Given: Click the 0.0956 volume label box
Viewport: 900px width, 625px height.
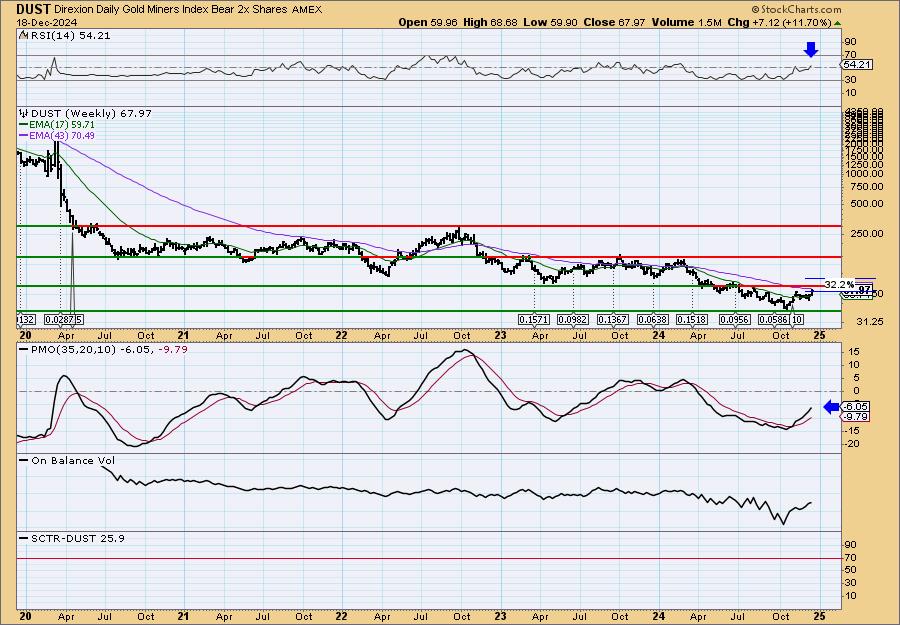Looking at the screenshot, I should [736, 319].
